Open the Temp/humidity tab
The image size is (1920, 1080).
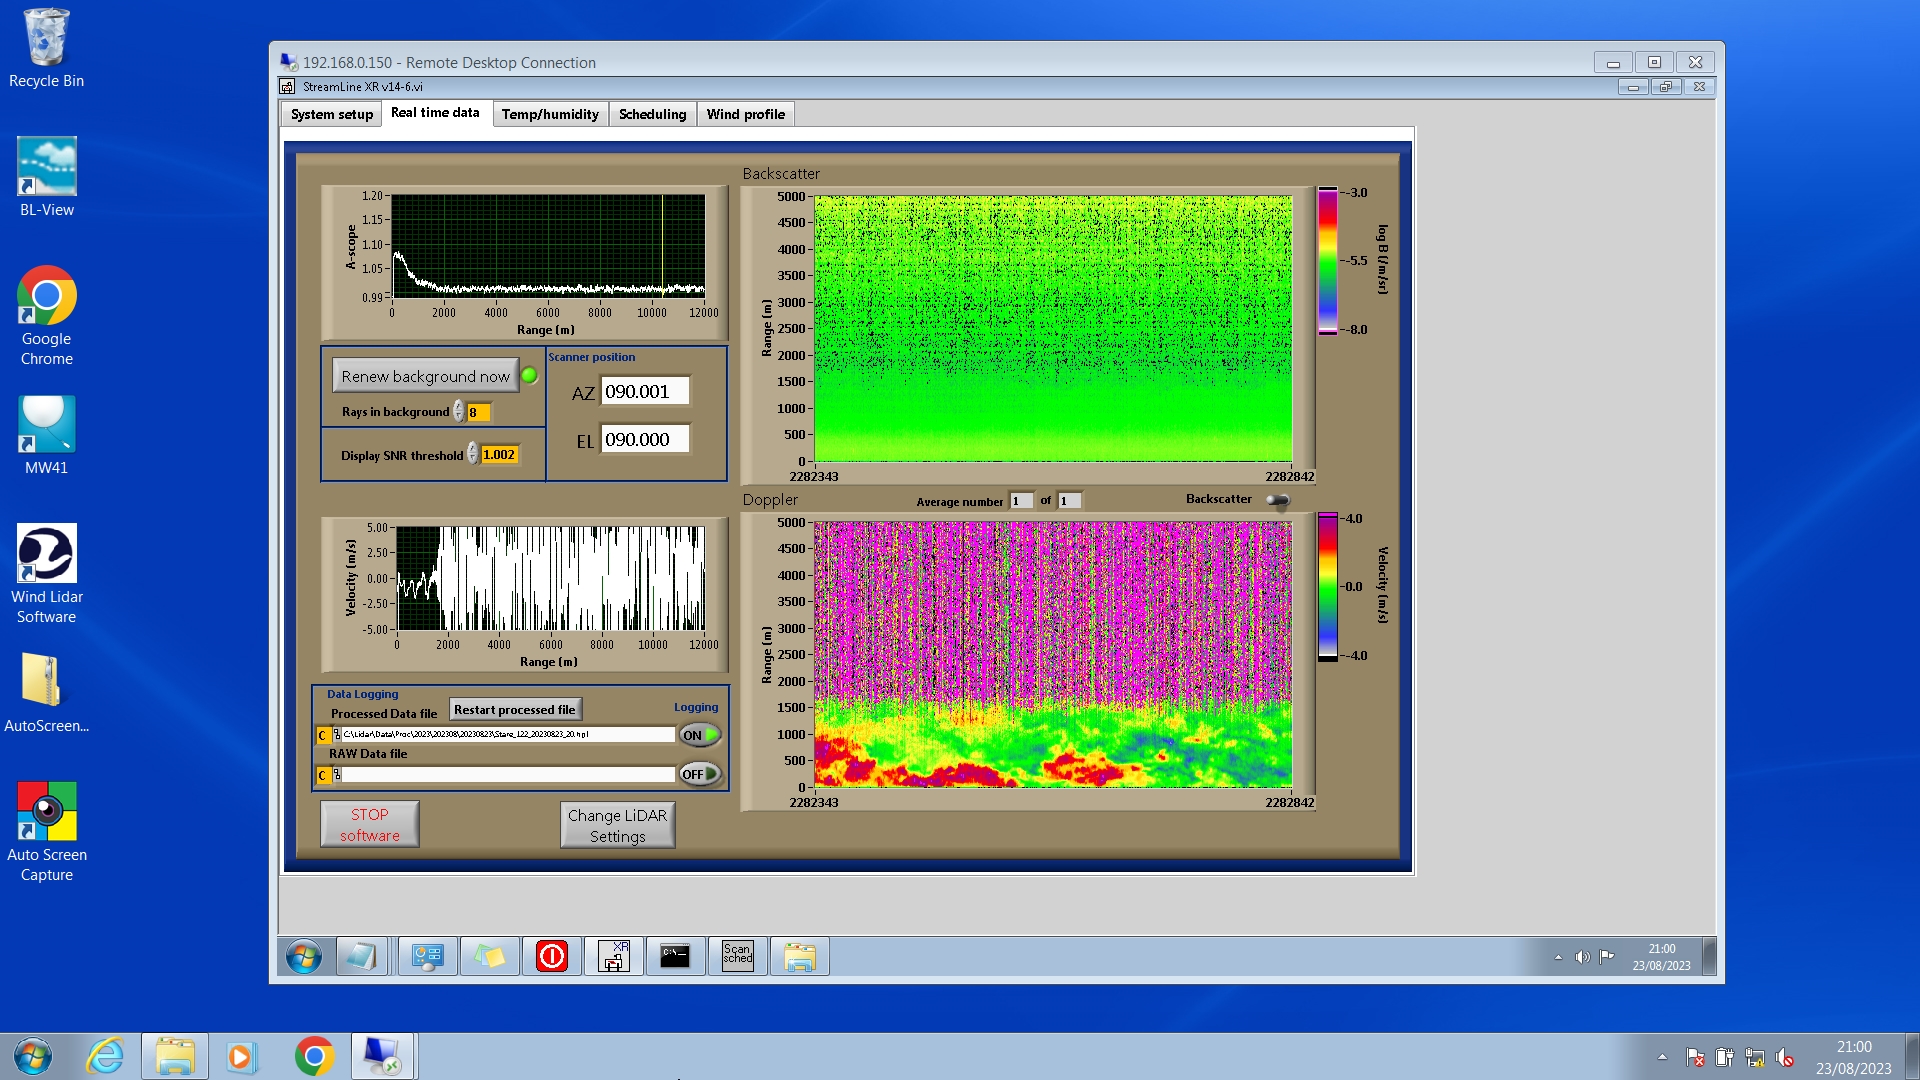coord(550,114)
